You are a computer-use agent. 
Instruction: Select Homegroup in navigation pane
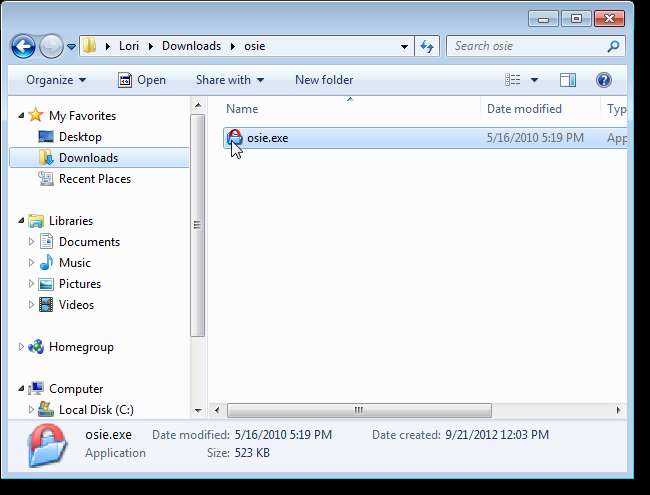pos(81,347)
